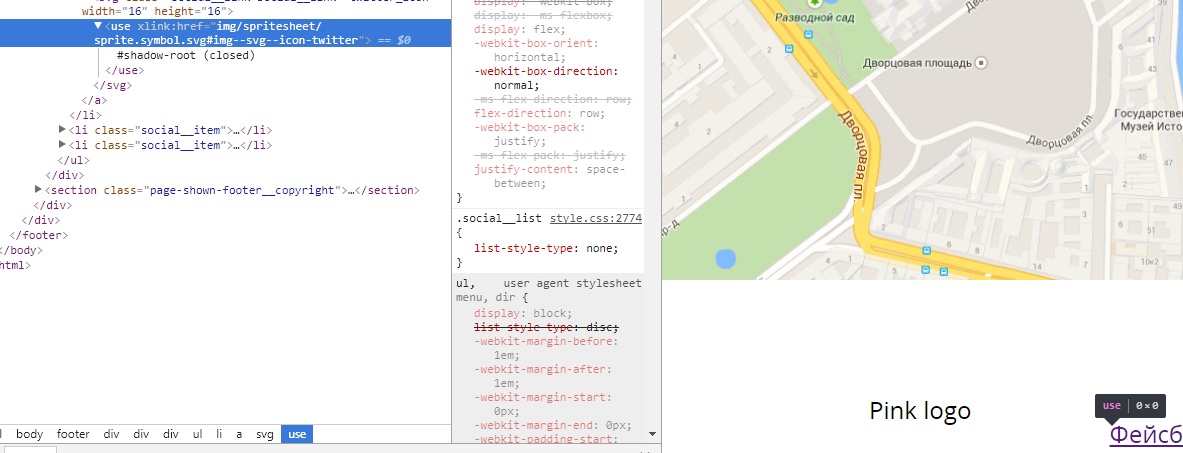The image size is (1183, 453).
Task: Edit the flex-direction row property value
Action: [x=591, y=113]
